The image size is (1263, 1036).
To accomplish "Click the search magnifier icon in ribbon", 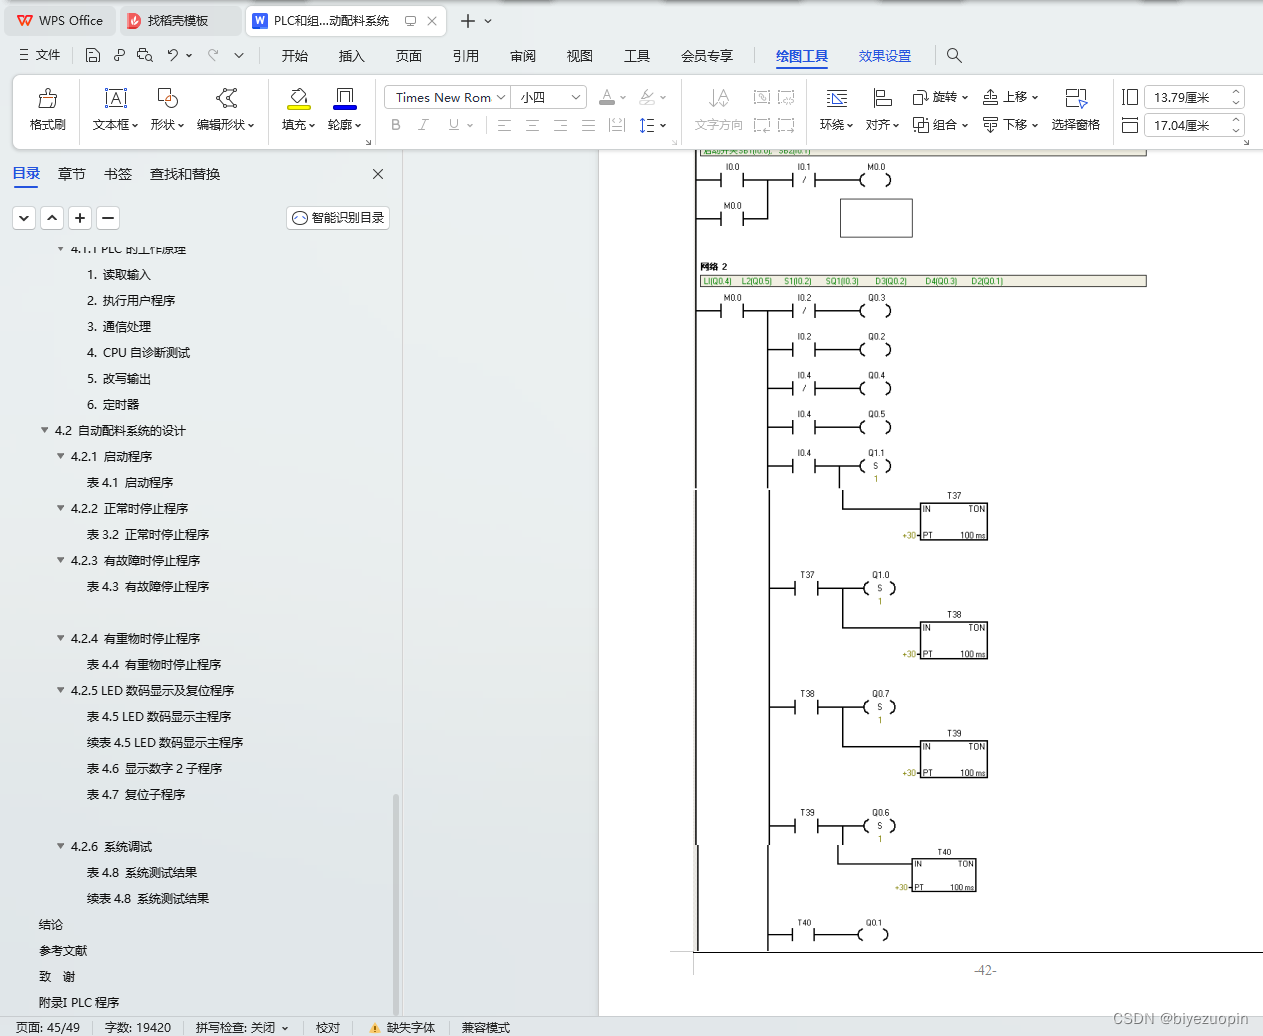I will 954,55.
